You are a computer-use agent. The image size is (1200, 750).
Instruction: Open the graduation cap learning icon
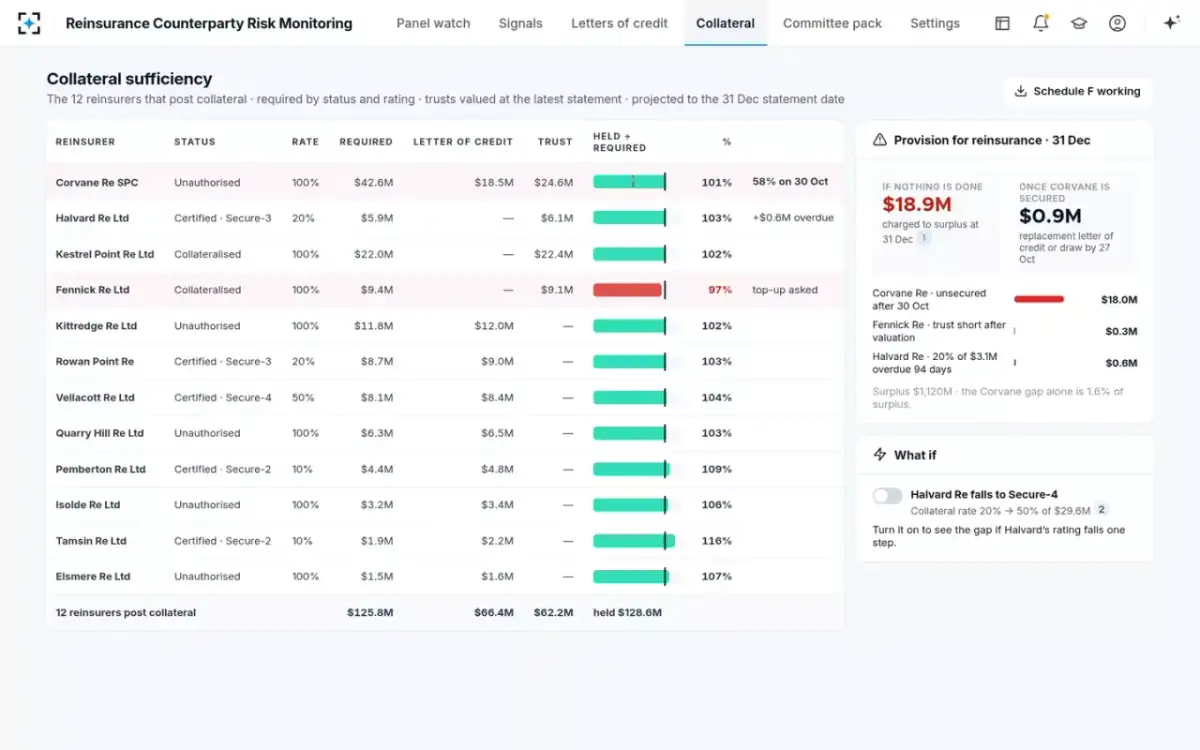pos(1079,23)
